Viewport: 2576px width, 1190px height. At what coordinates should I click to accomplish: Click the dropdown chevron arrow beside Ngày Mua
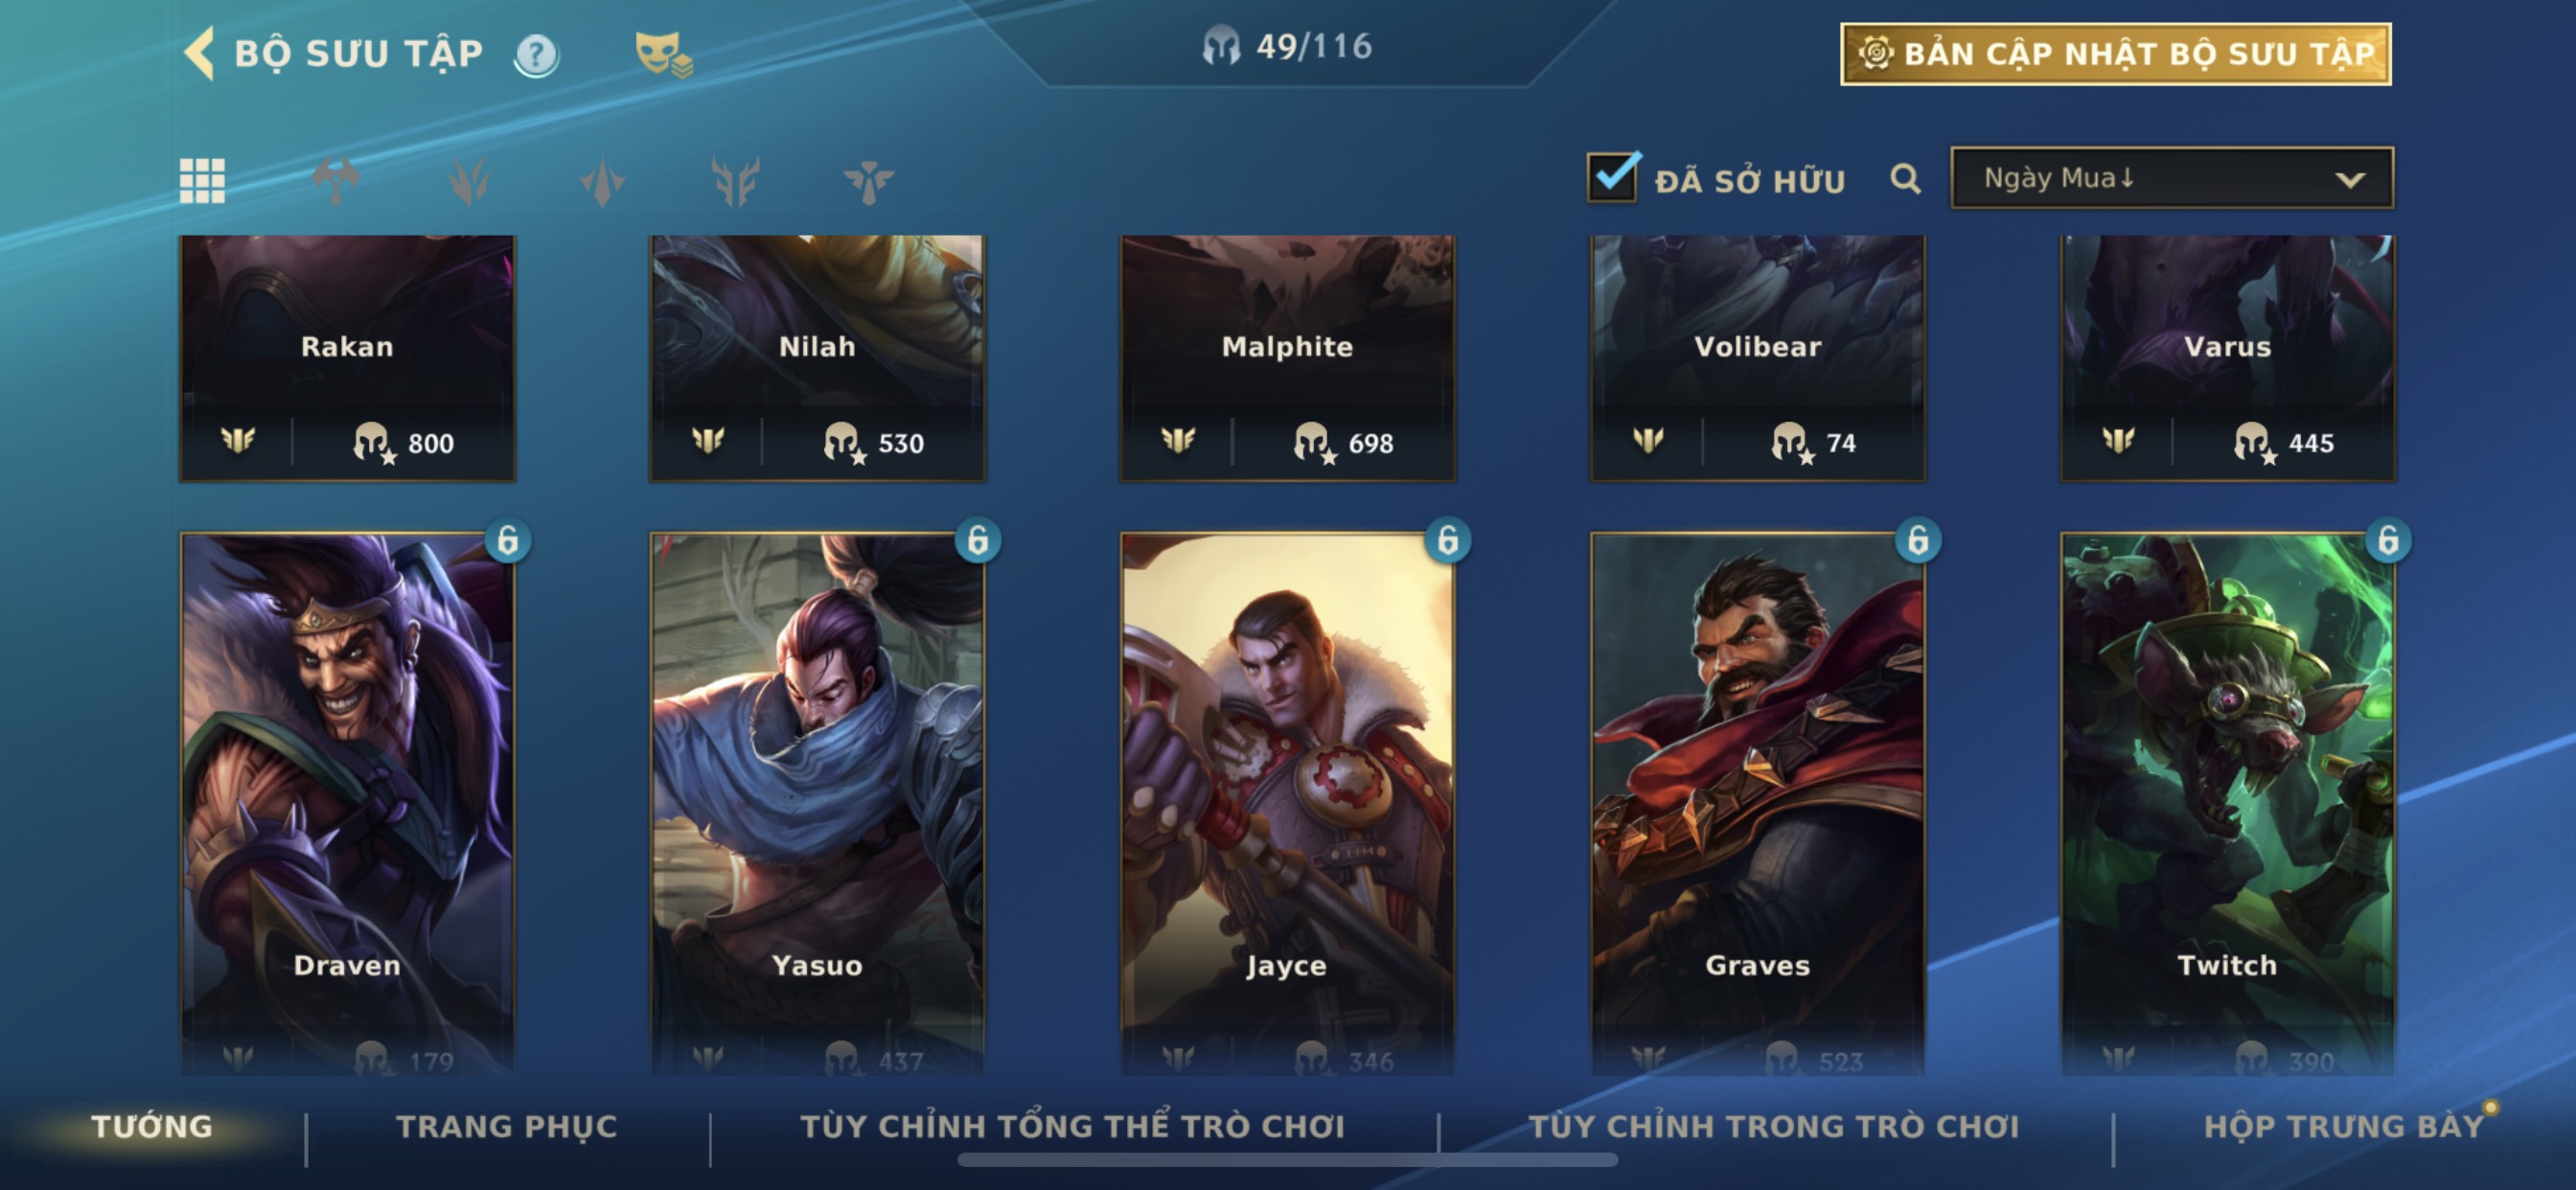coord(2350,180)
